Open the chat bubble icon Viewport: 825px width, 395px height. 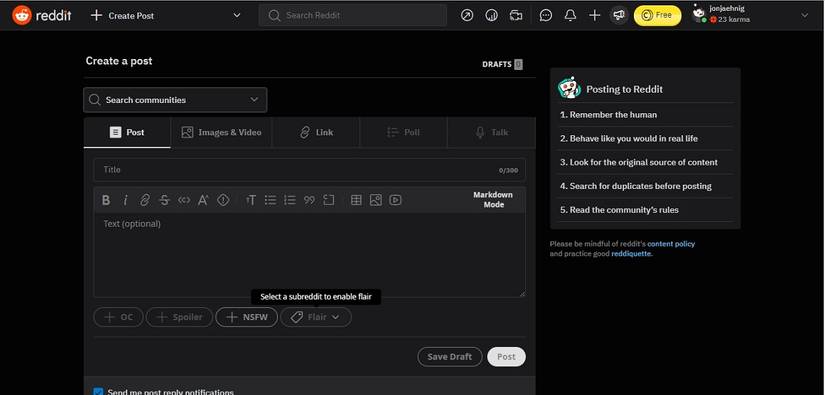point(546,15)
